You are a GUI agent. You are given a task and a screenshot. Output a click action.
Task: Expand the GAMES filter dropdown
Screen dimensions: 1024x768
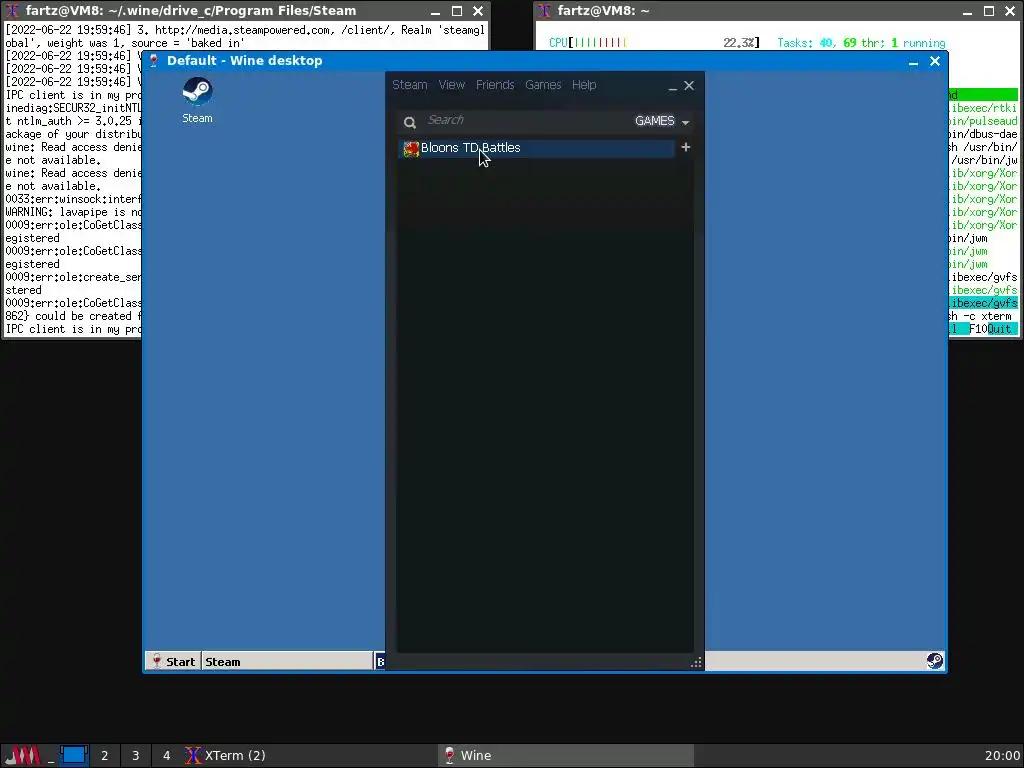662,121
